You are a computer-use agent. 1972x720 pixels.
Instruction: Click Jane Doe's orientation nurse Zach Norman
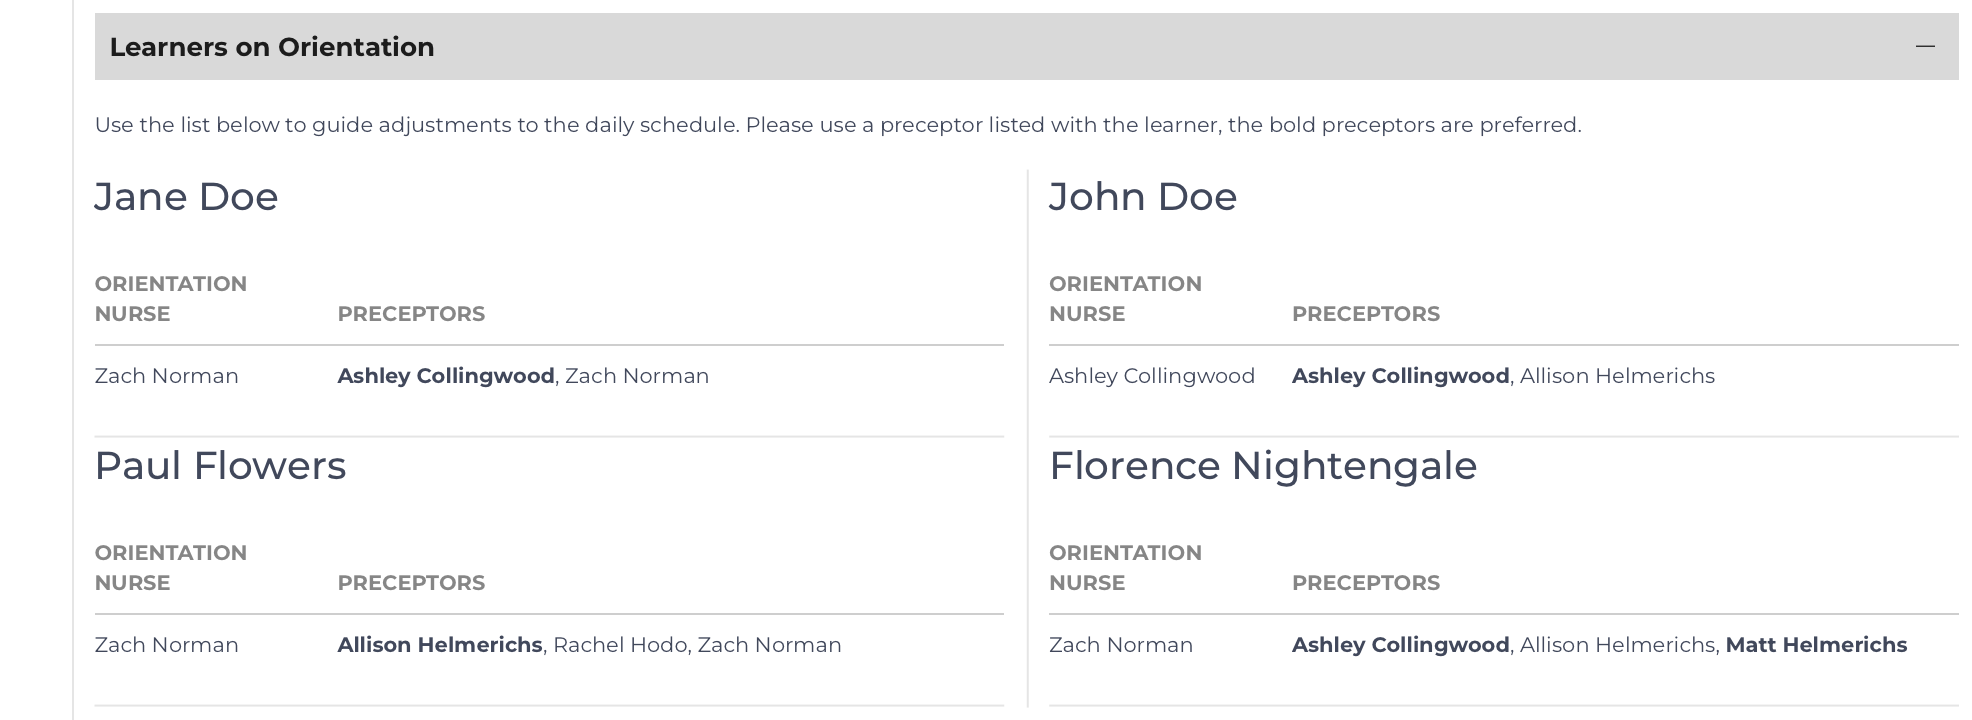[166, 376]
